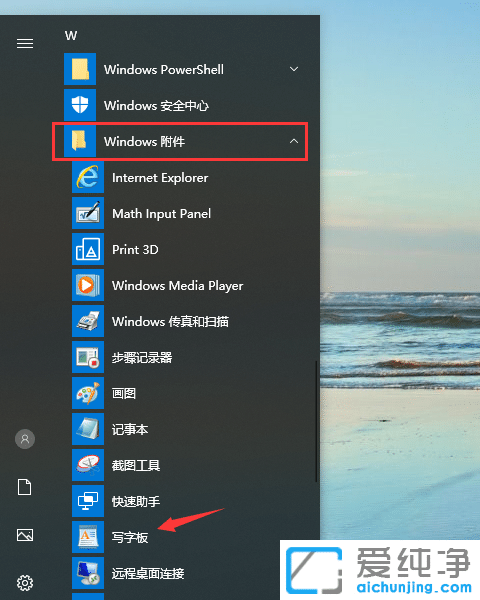Expand the Windows PowerShell chevron
Image resolution: width=480 pixels, height=600 pixels.
coord(294,69)
